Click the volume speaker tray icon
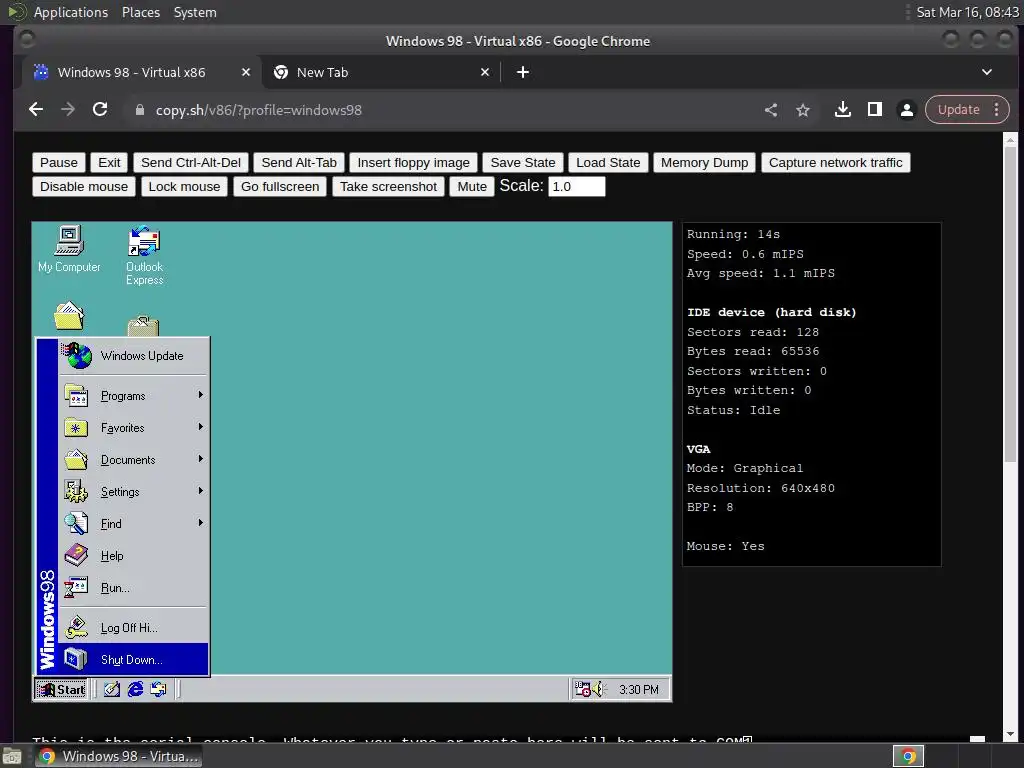Image resolution: width=1024 pixels, height=768 pixels. coord(599,689)
